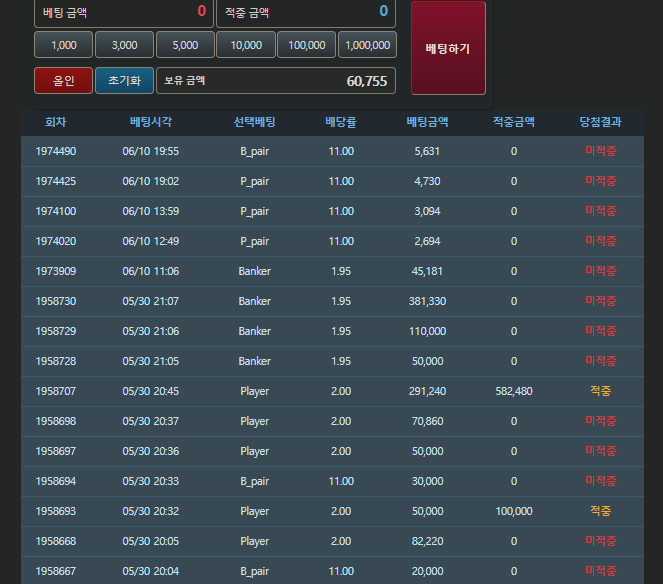Click the 당첨결과 column header

point(600,122)
